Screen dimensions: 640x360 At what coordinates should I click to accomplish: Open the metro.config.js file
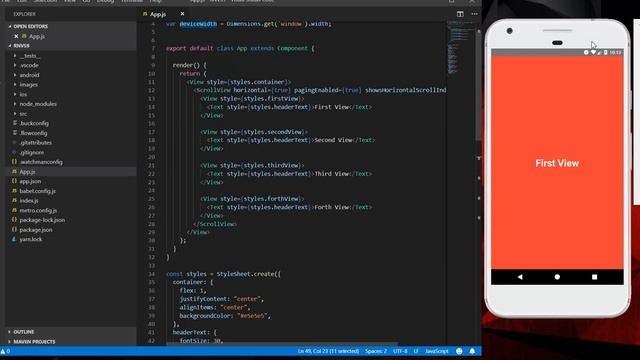pos(38,210)
